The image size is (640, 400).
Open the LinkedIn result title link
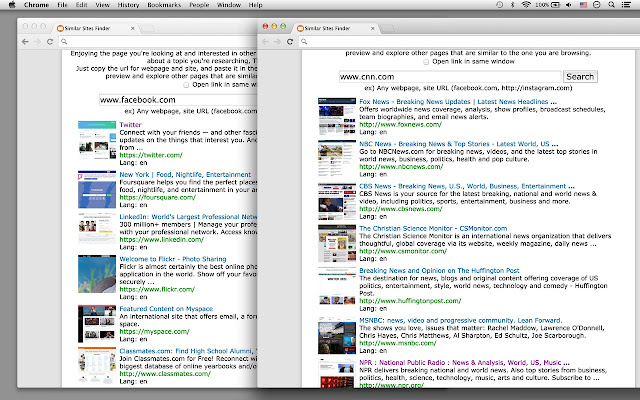[188, 217]
